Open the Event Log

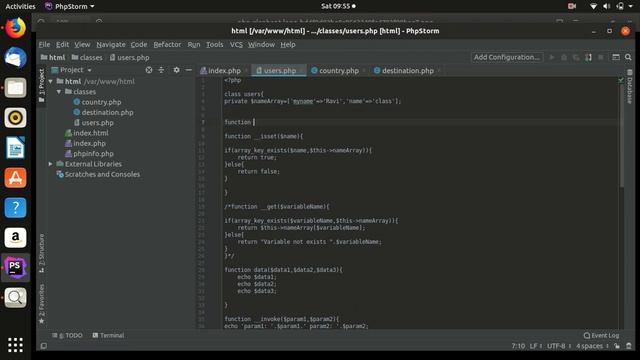click(601, 336)
